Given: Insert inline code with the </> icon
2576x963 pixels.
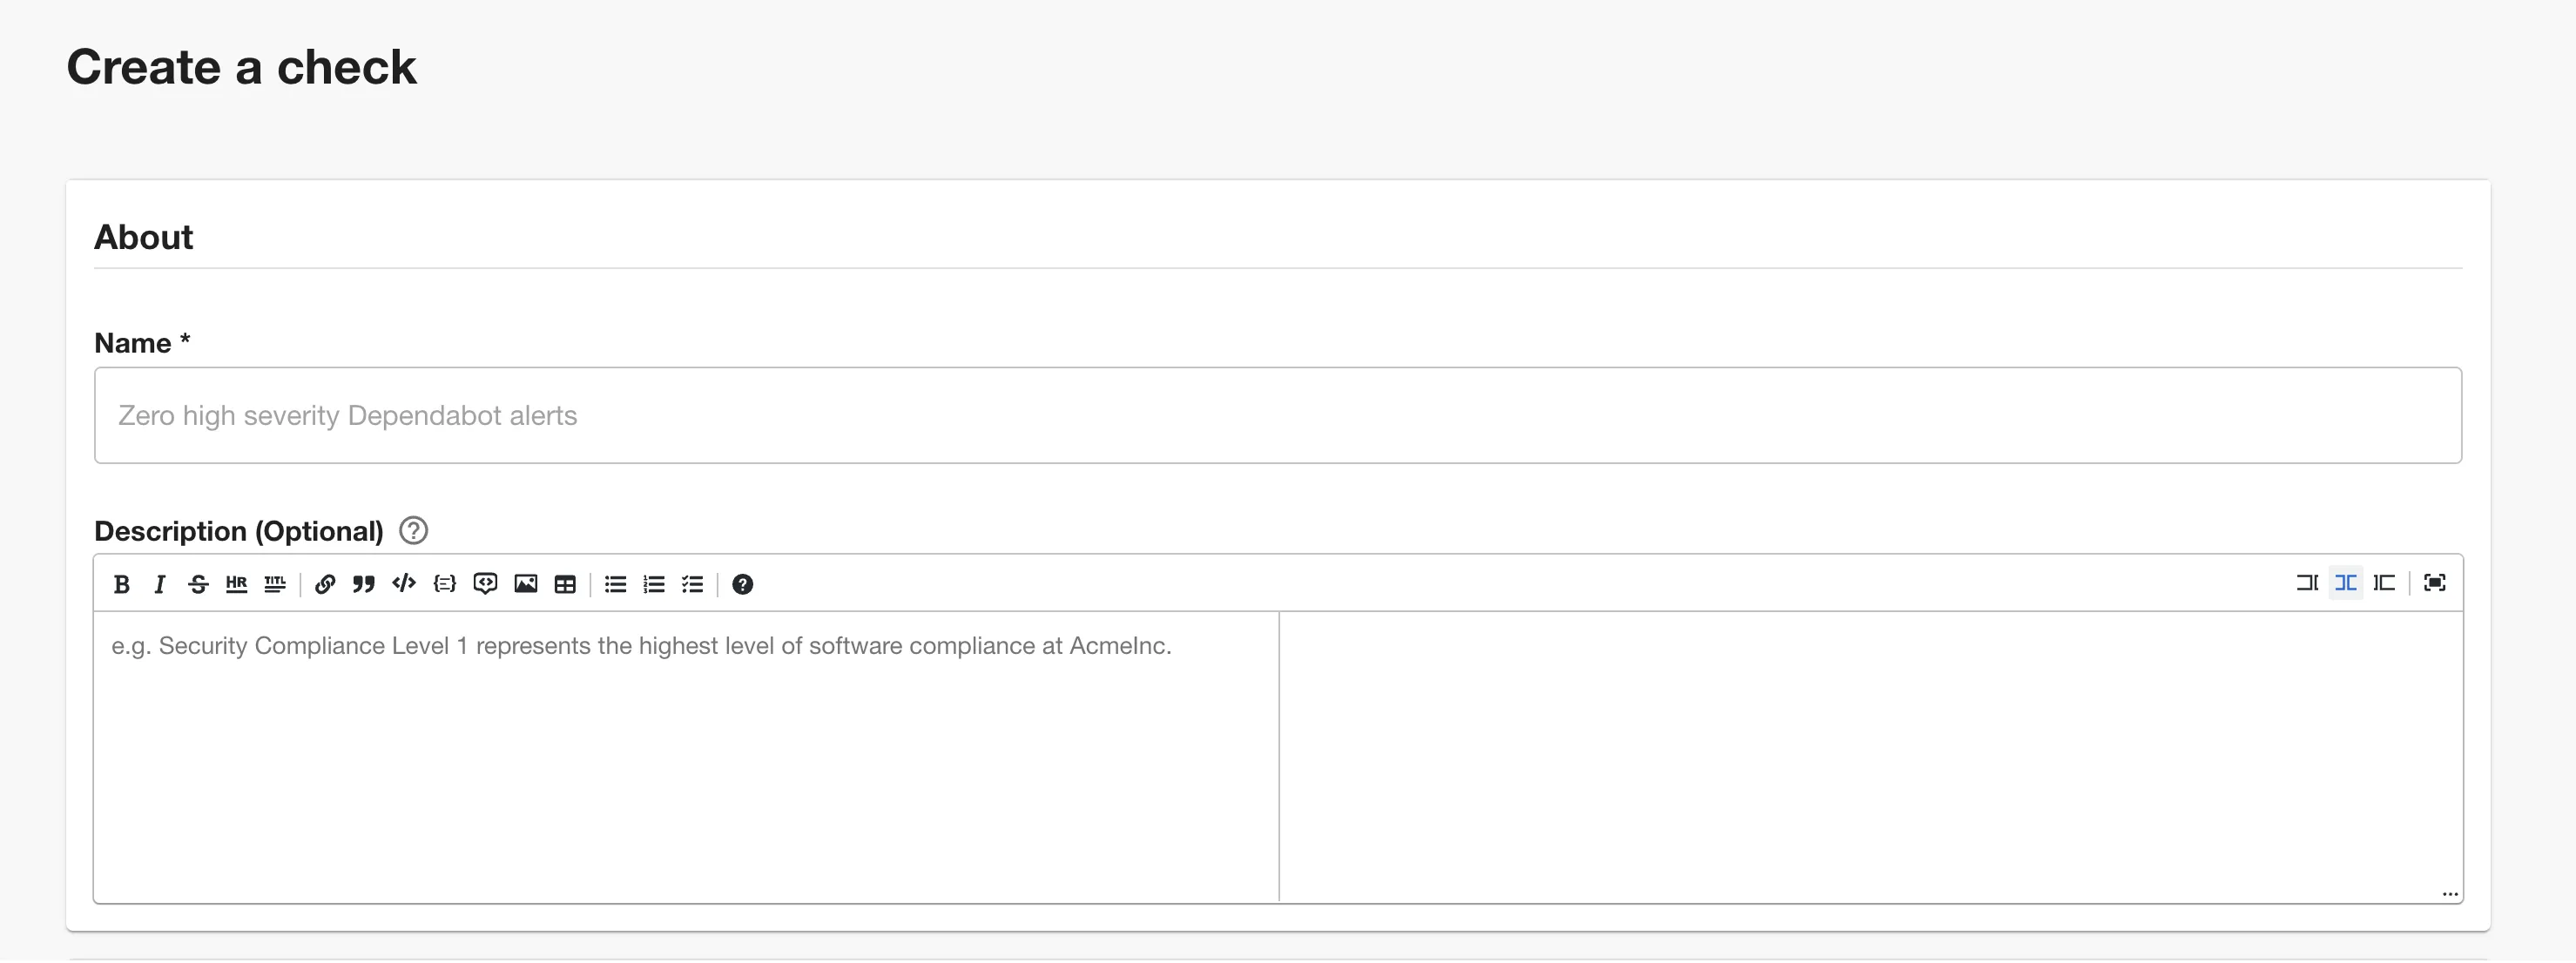Looking at the screenshot, I should coord(404,584).
